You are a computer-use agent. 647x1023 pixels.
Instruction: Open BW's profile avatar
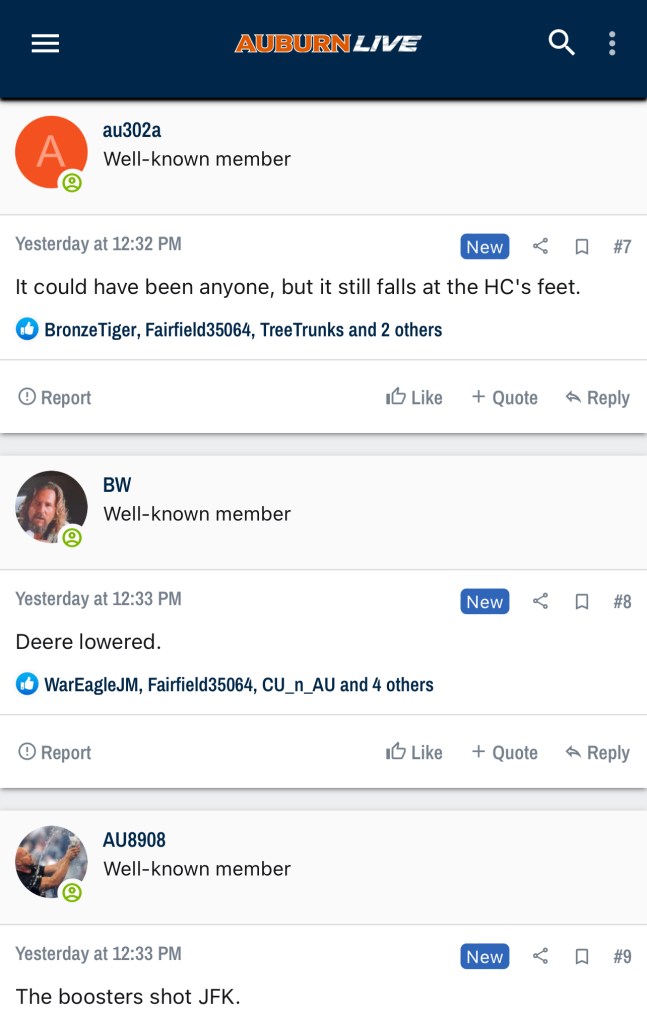(x=51, y=507)
